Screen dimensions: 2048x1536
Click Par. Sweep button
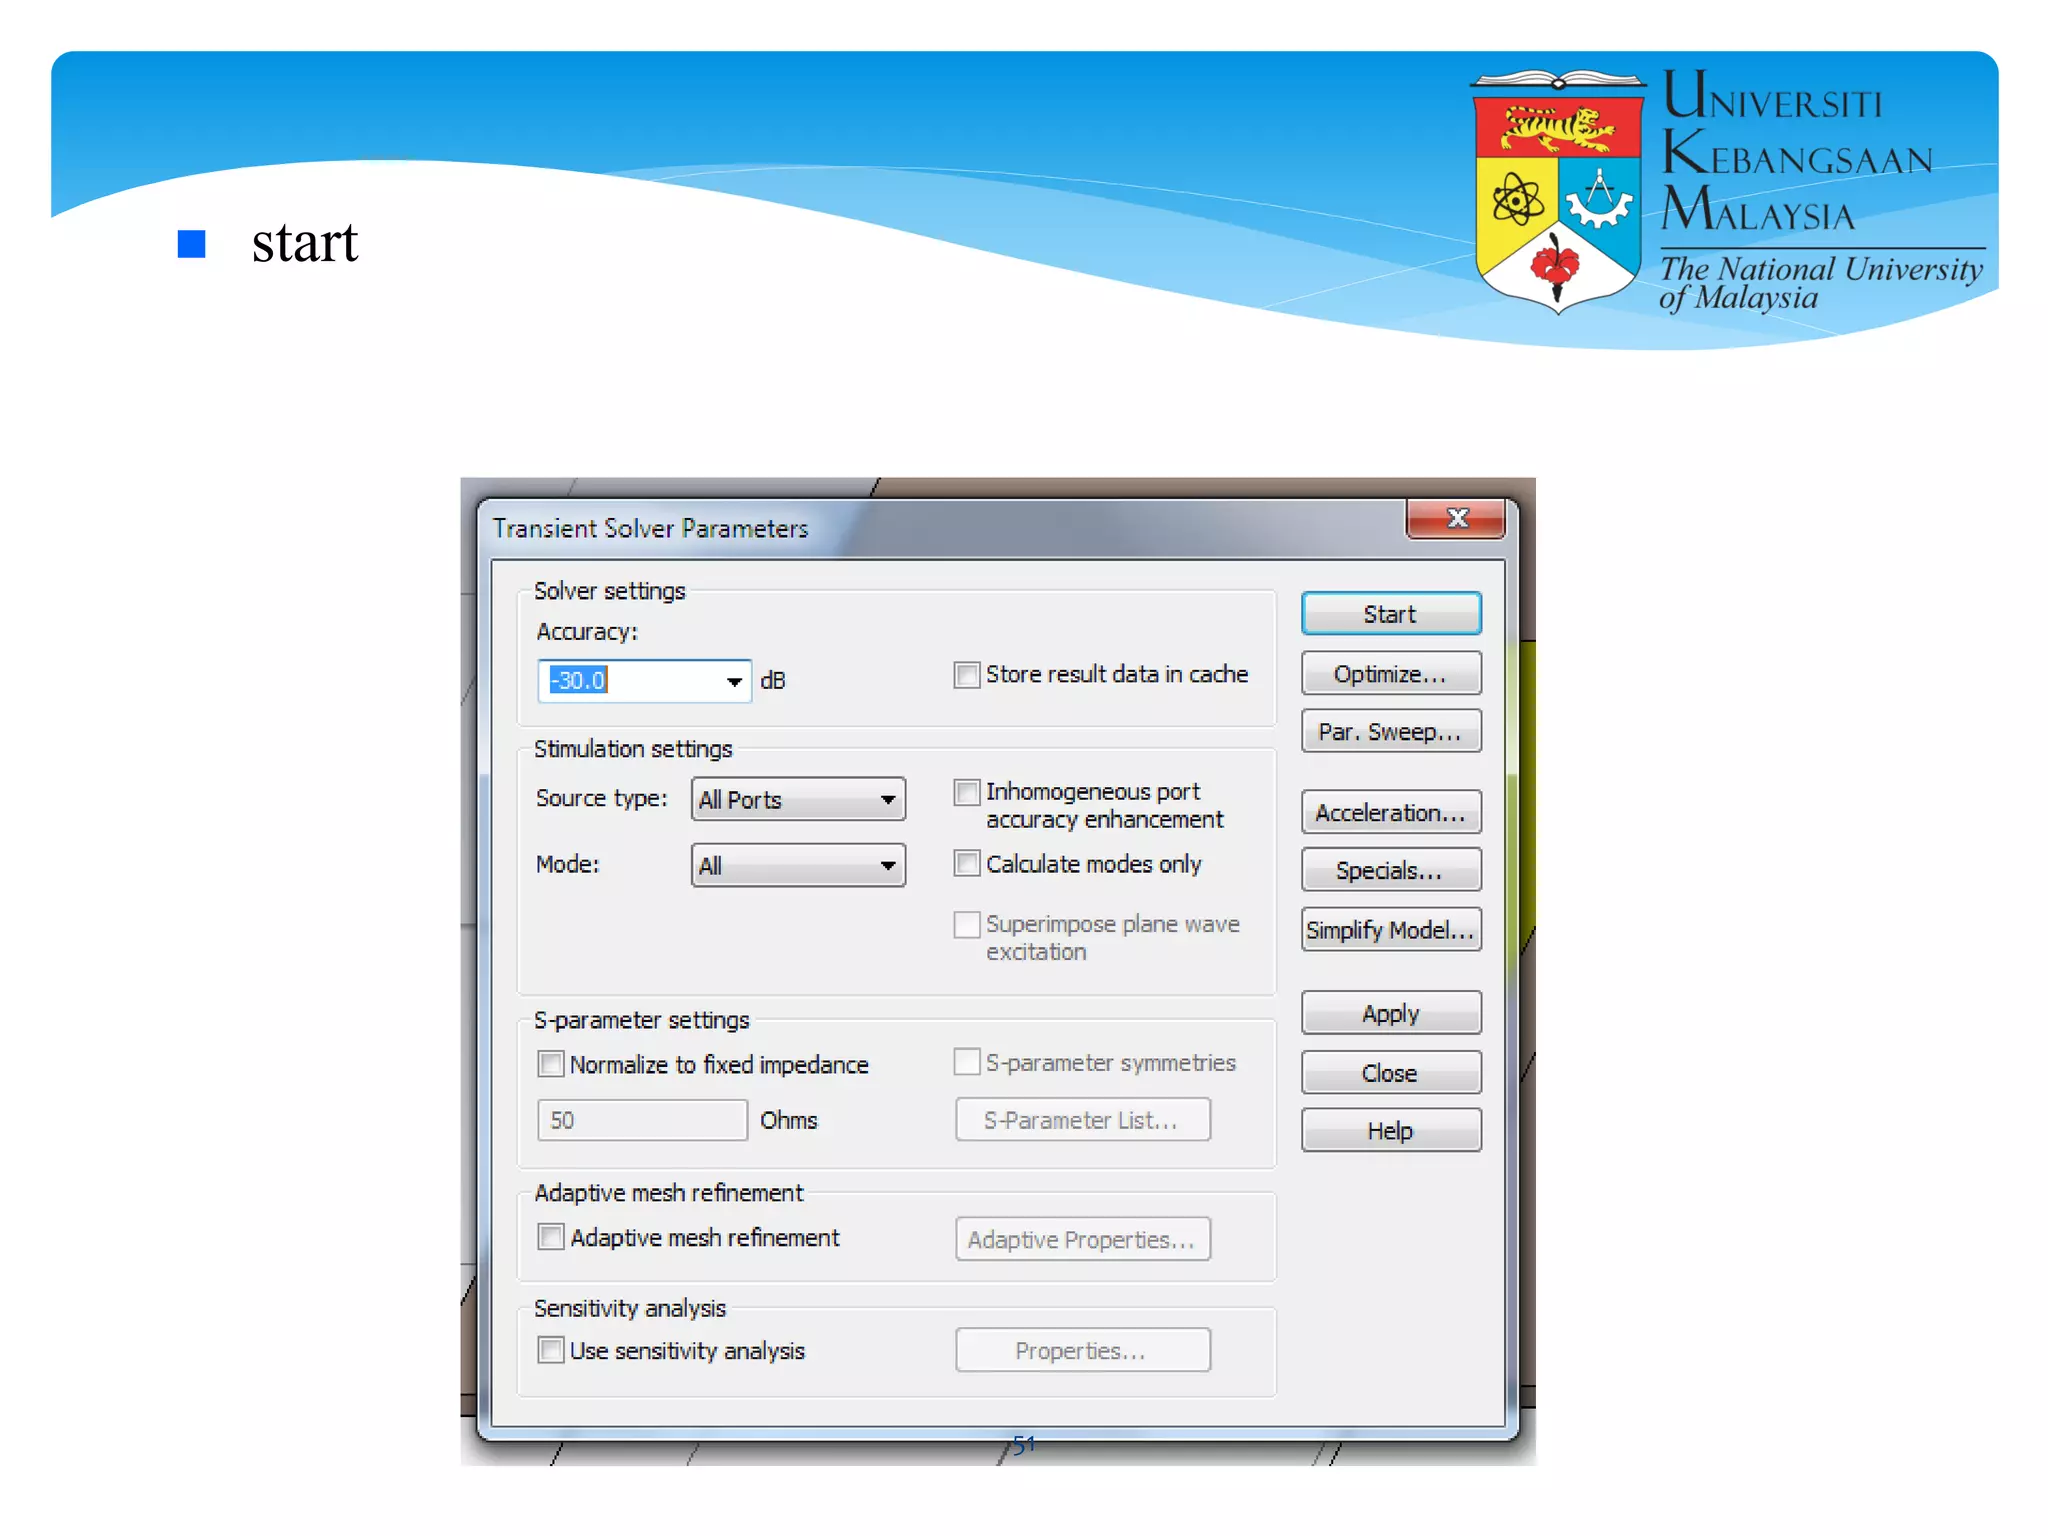pos(1390,732)
